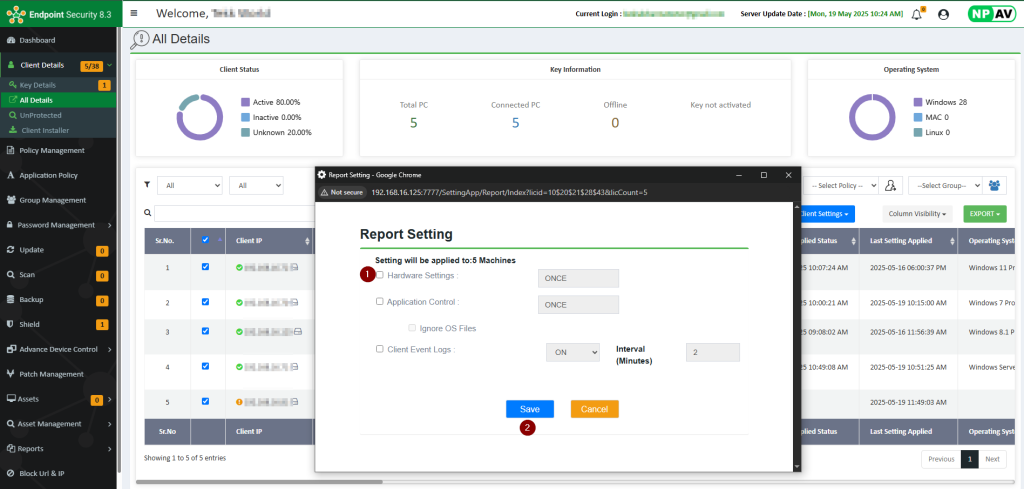Open Policy Management in sidebar
This screenshot has height=489, width=1024.
click(x=52, y=150)
